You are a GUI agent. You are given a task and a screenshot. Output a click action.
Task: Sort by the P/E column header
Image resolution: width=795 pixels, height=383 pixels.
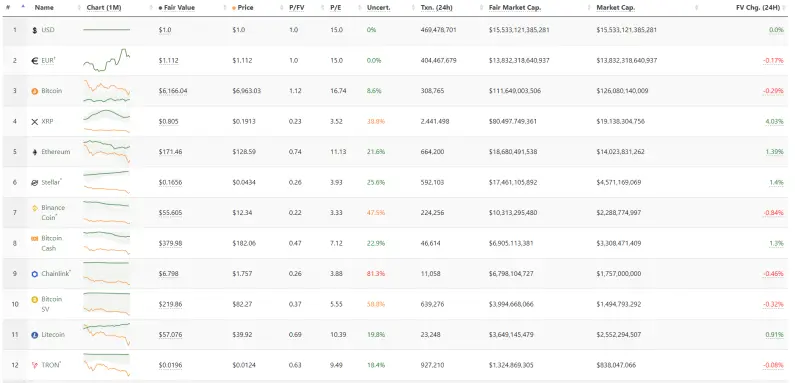click(x=336, y=8)
